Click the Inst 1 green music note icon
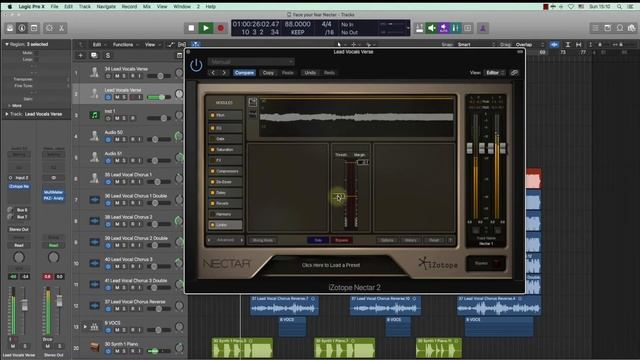This screenshot has height=360, width=640. coord(94,116)
